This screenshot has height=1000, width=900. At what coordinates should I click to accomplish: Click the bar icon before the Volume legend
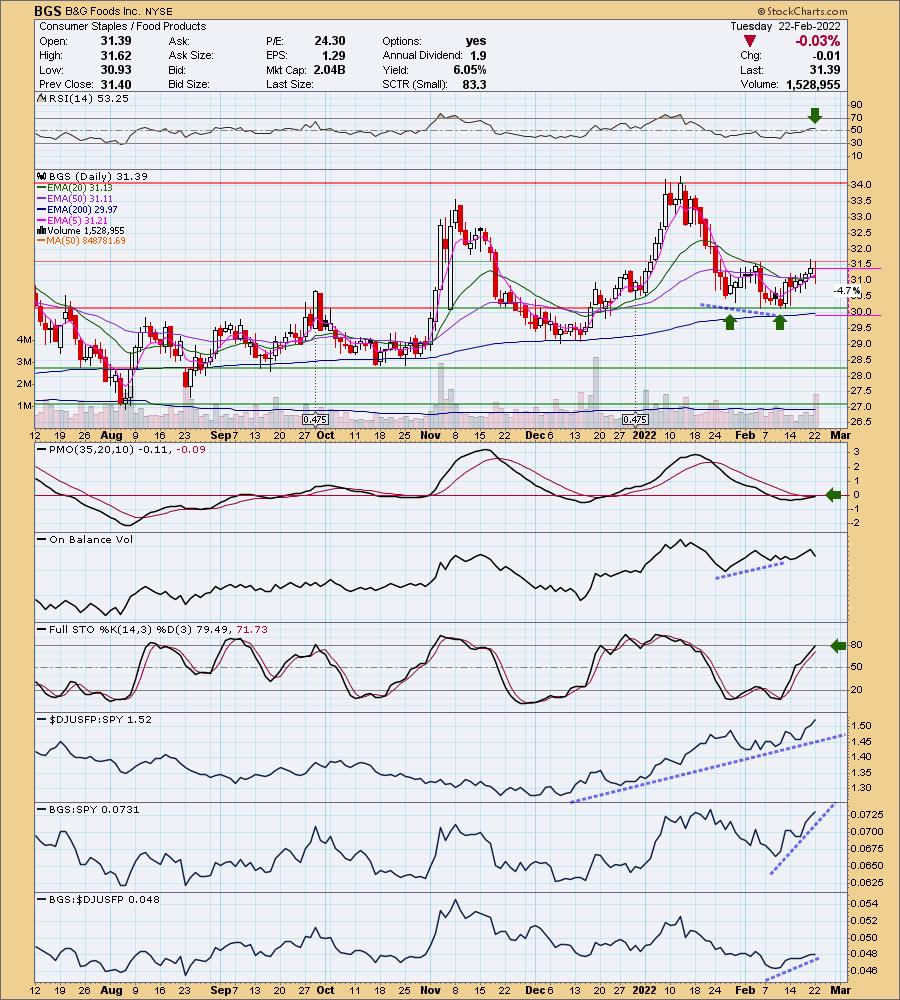[42, 230]
